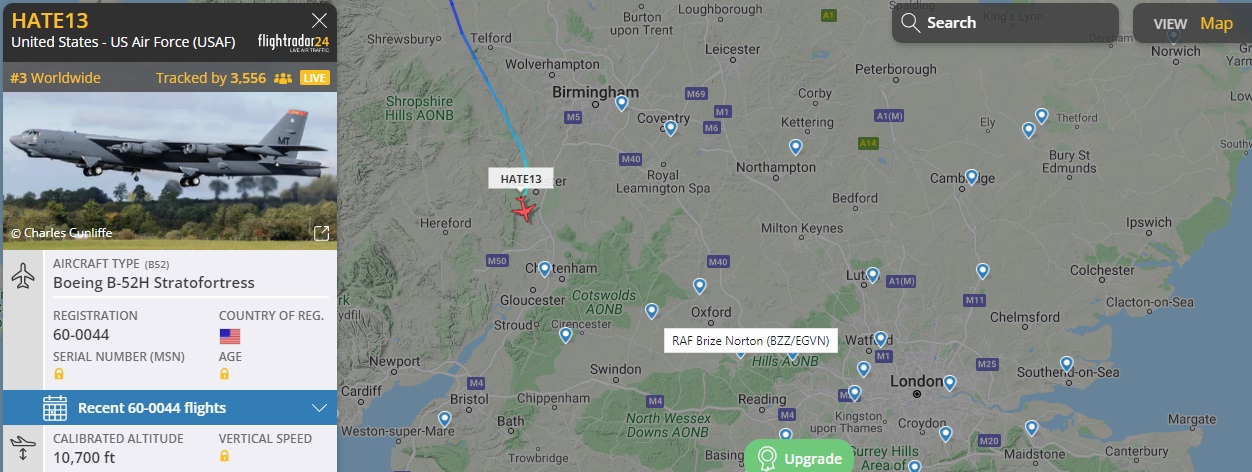This screenshot has width=1252, height=472.
Task: Click the B-52H Stratofortress photo thumbnail
Action: tap(170, 169)
